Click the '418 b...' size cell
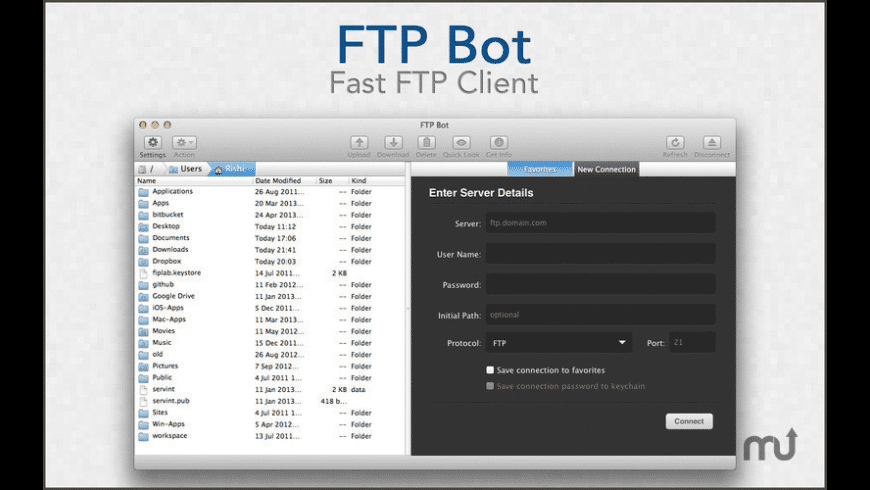The image size is (870, 490). [x=333, y=401]
